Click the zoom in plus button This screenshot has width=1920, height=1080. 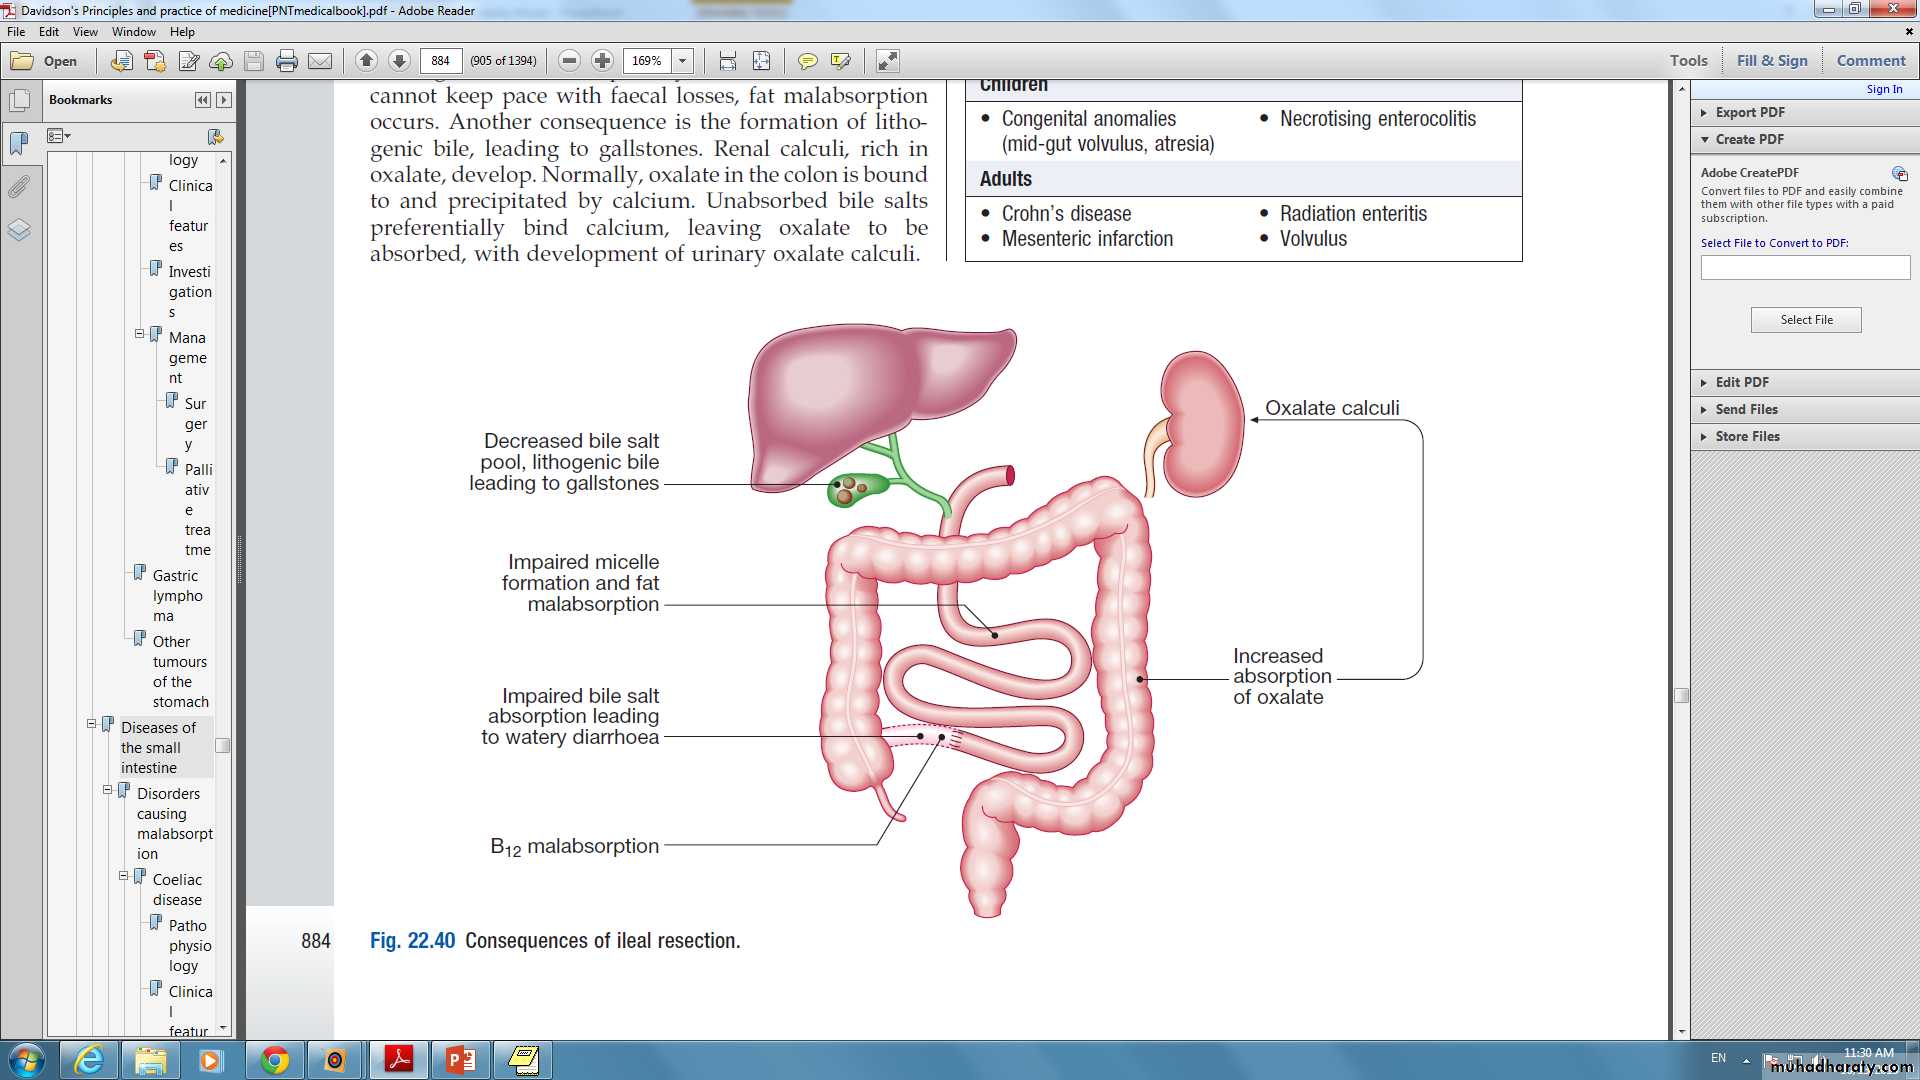[602, 61]
